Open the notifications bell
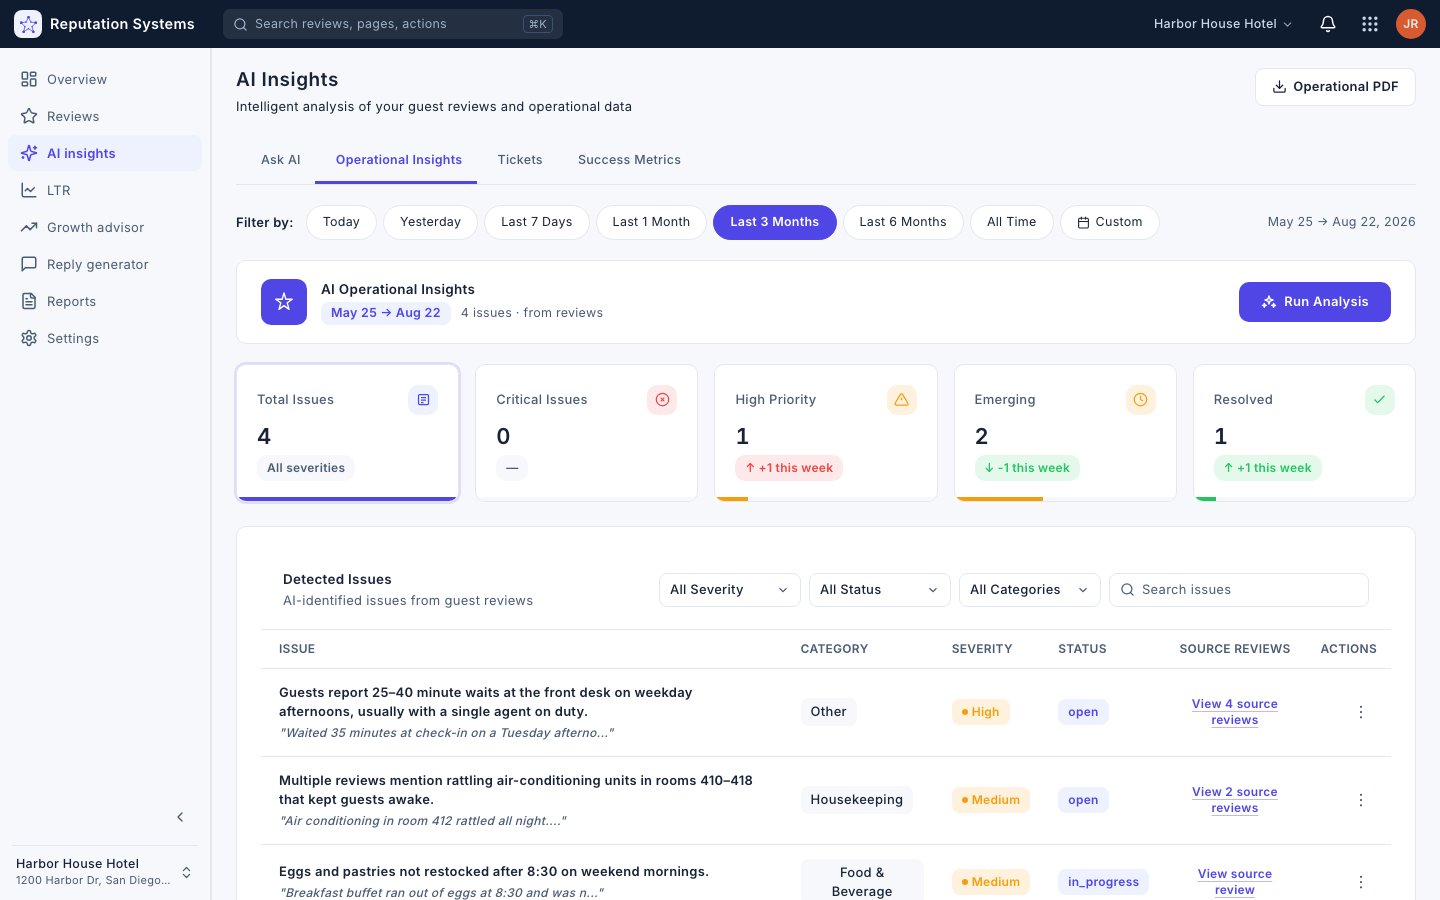The height and width of the screenshot is (900, 1440). [x=1328, y=24]
